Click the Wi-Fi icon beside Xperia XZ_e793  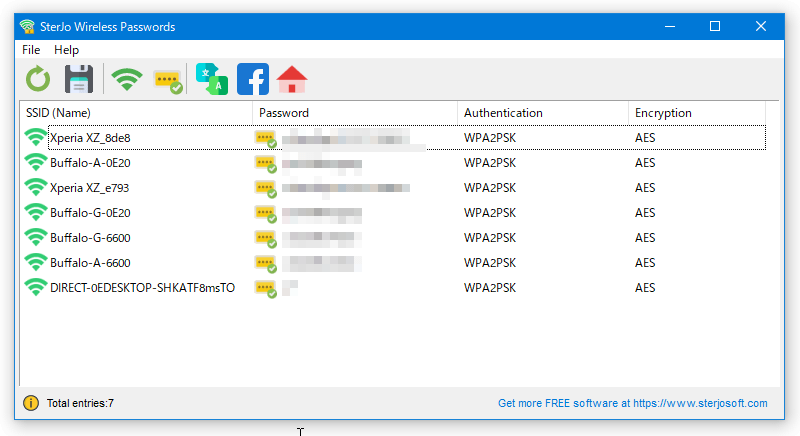pos(36,188)
